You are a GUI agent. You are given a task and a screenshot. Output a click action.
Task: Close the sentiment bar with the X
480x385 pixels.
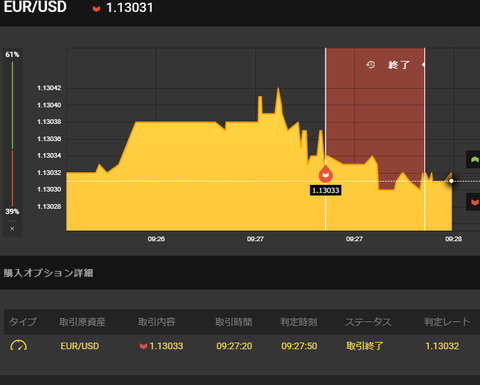12,229
